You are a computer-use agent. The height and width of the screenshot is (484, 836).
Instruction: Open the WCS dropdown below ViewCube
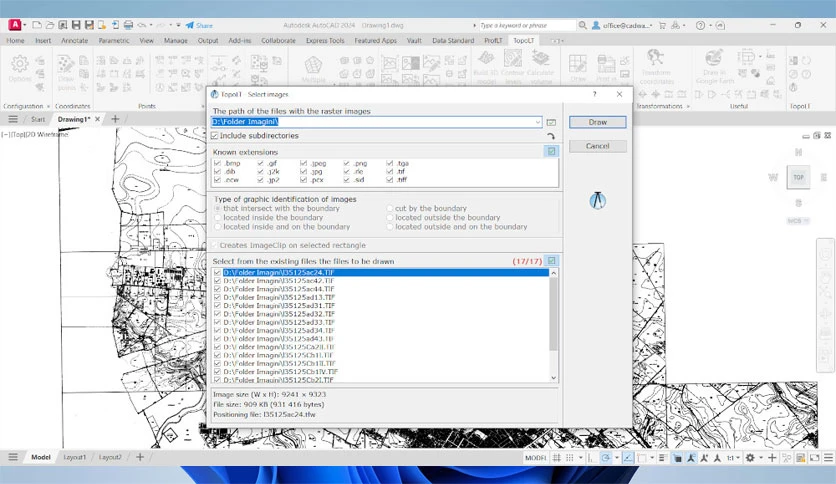point(798,221)
